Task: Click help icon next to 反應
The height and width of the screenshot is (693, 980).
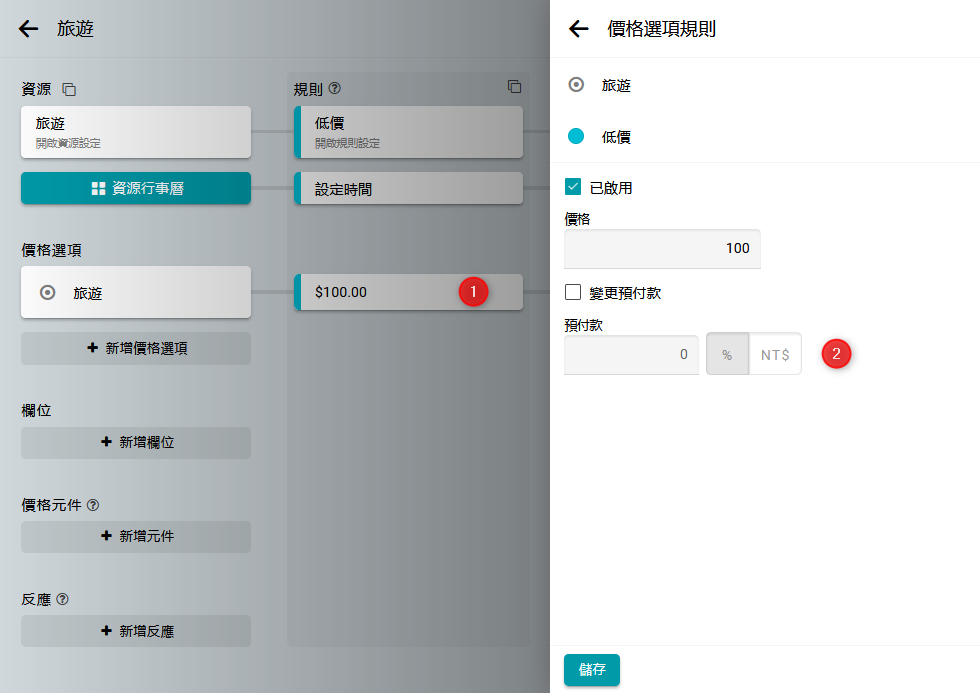Action: click(x=62, y=599)
